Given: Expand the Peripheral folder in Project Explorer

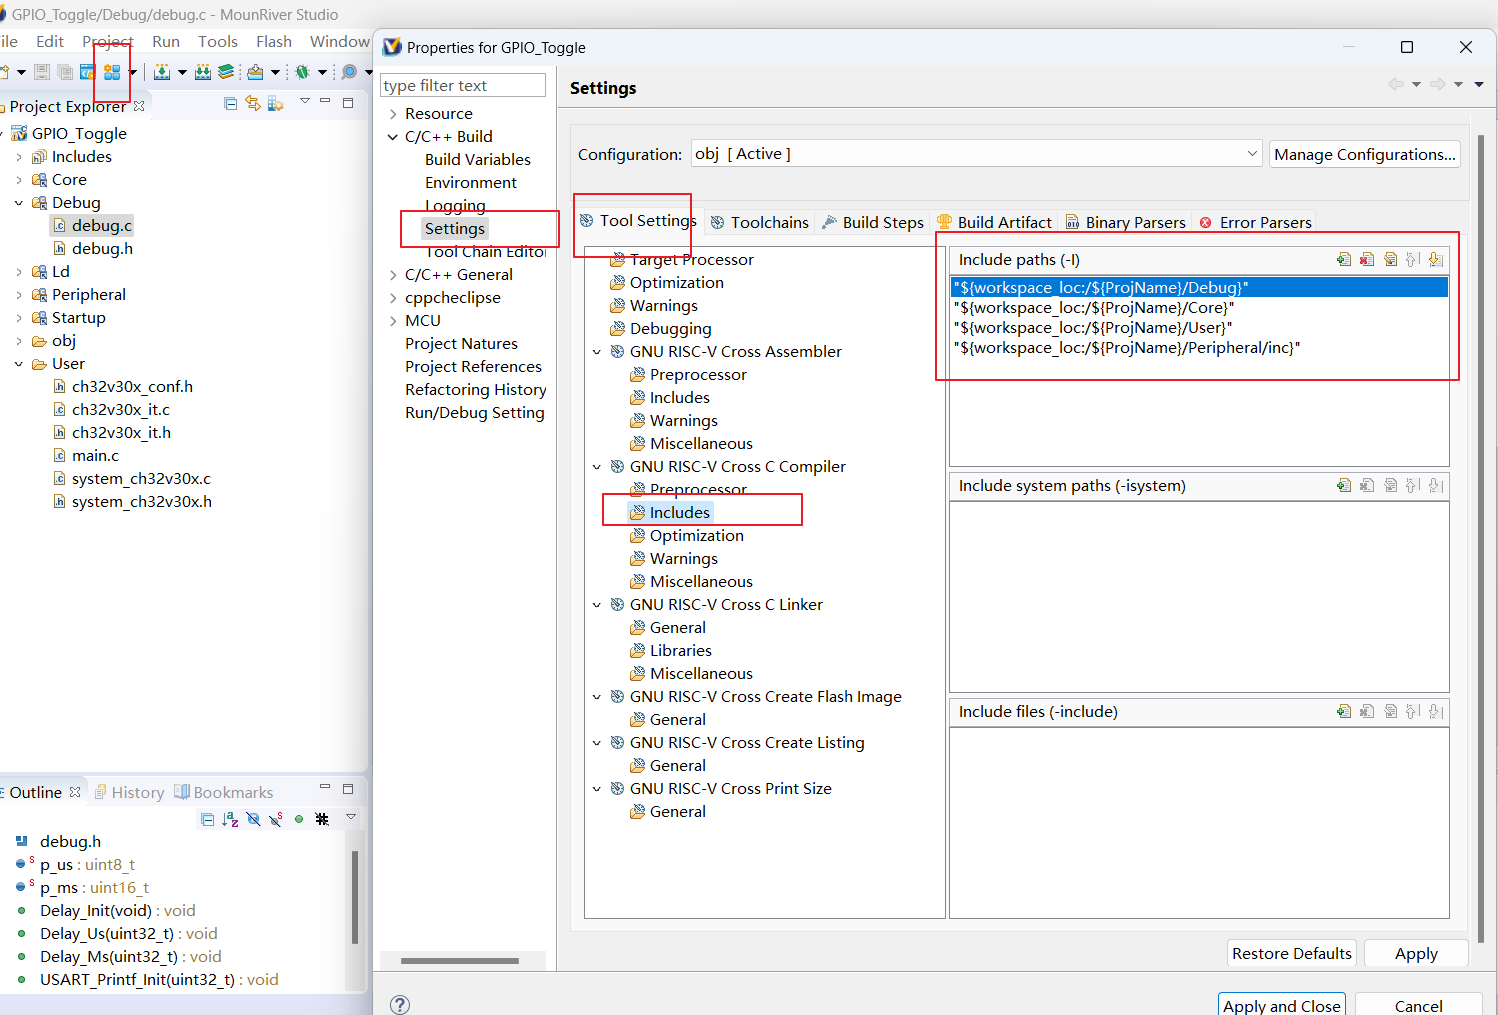Looking at the screenshot, I should (x=19, y=295).
